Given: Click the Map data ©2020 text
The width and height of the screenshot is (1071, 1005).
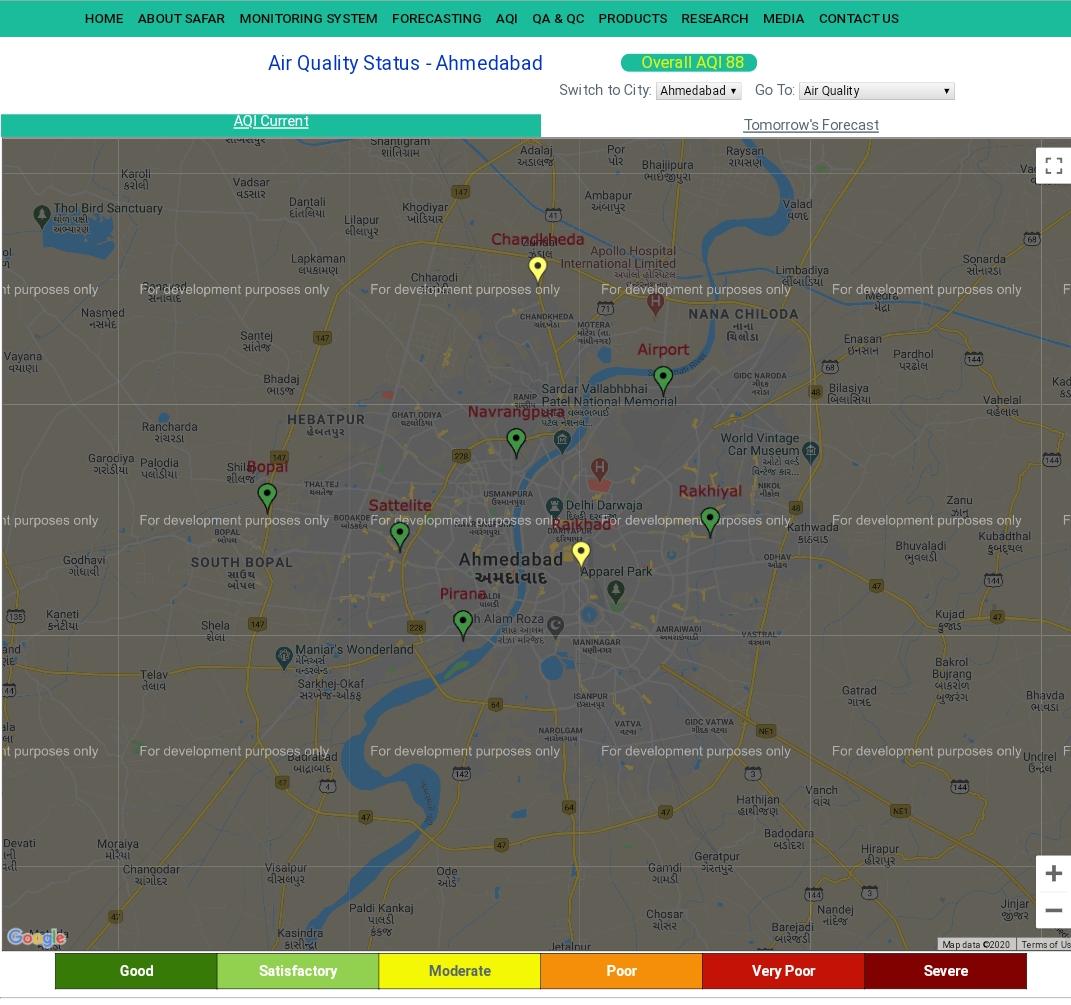Looking at the screenshot, I should click(x=975, y=944).
